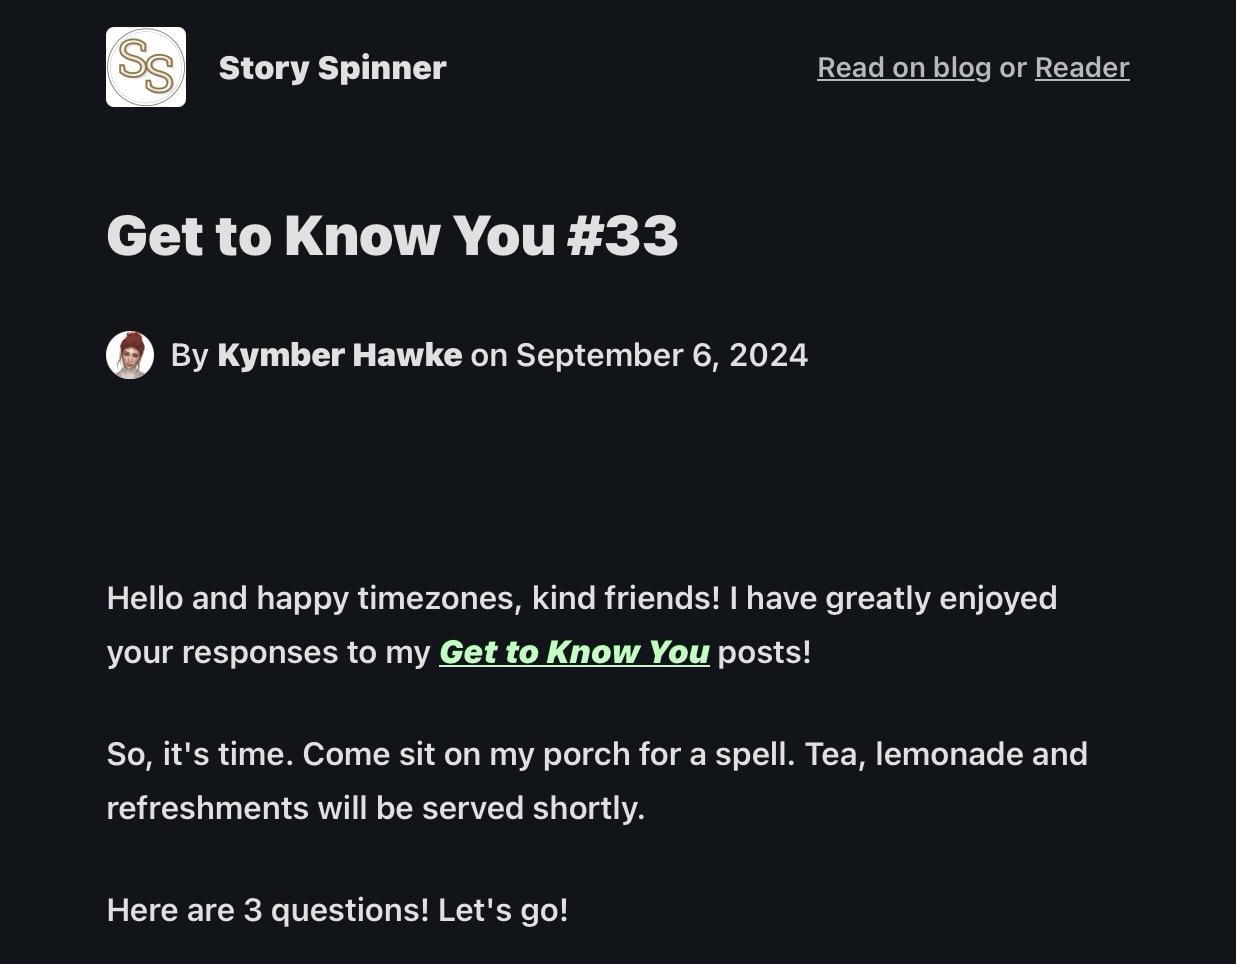Click the September 6, 2024 date
The height and width of the screenshot is (964, 1236).
pyautogui.click(x=661, y=355)
